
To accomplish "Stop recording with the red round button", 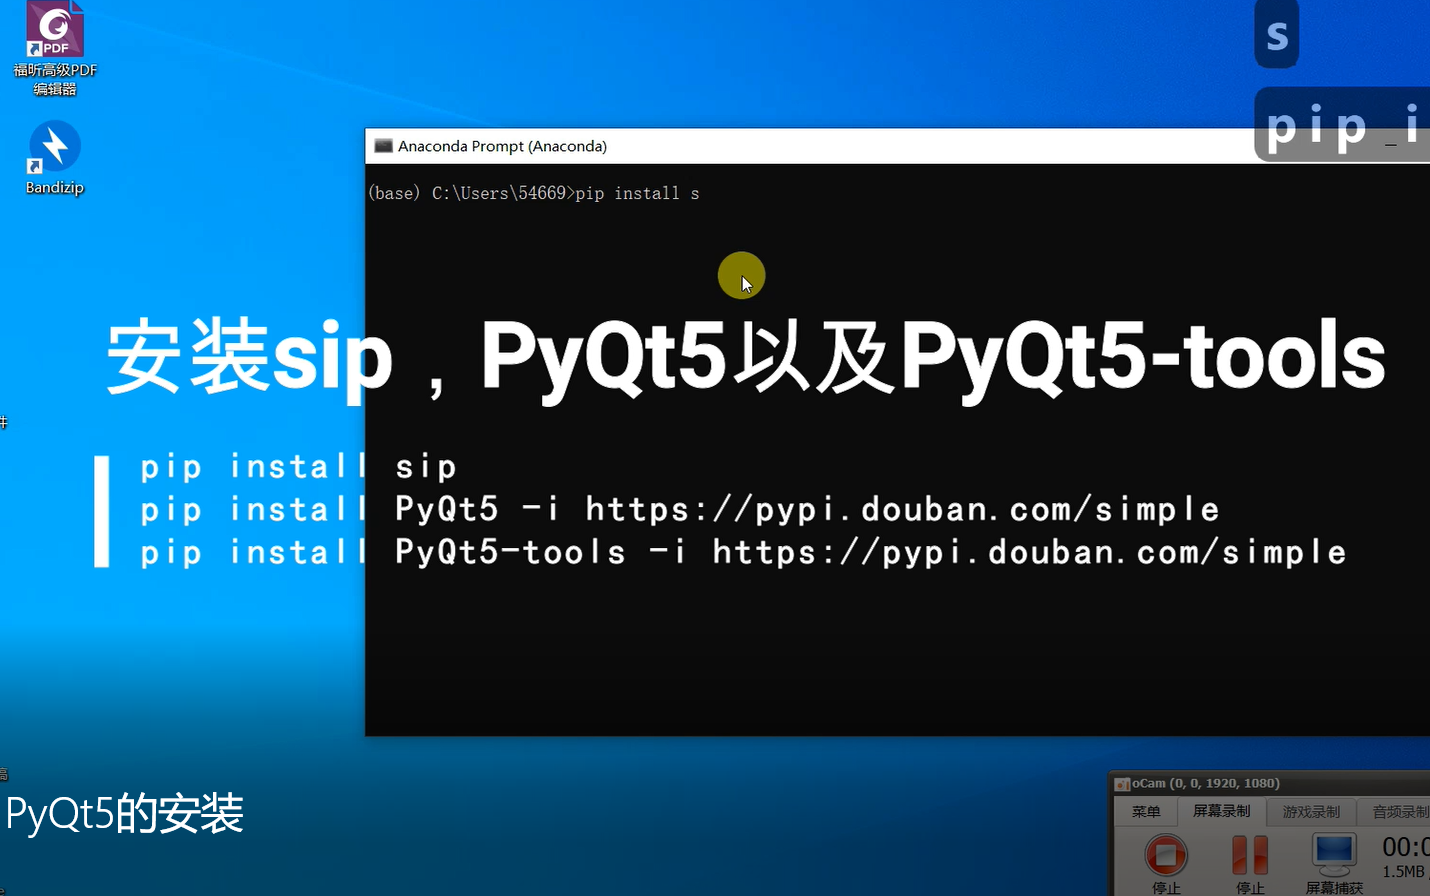I will [x=1166, y=856].
